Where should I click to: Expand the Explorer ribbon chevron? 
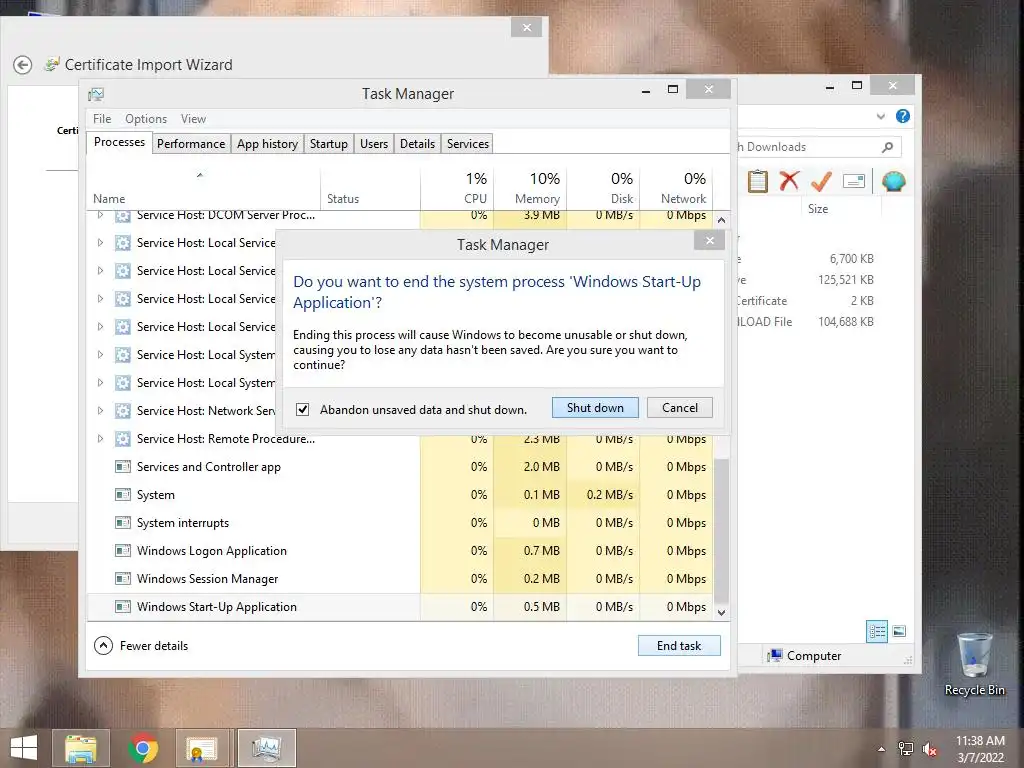880,116
